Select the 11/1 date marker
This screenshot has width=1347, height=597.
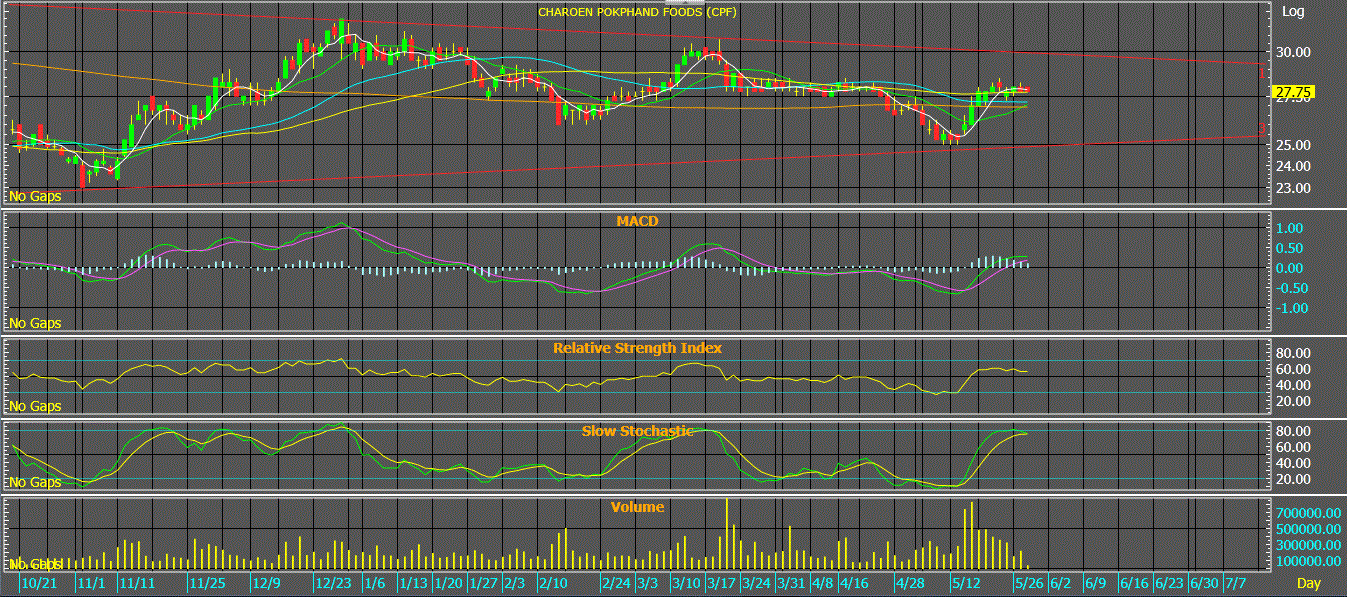tap(91, 583)
